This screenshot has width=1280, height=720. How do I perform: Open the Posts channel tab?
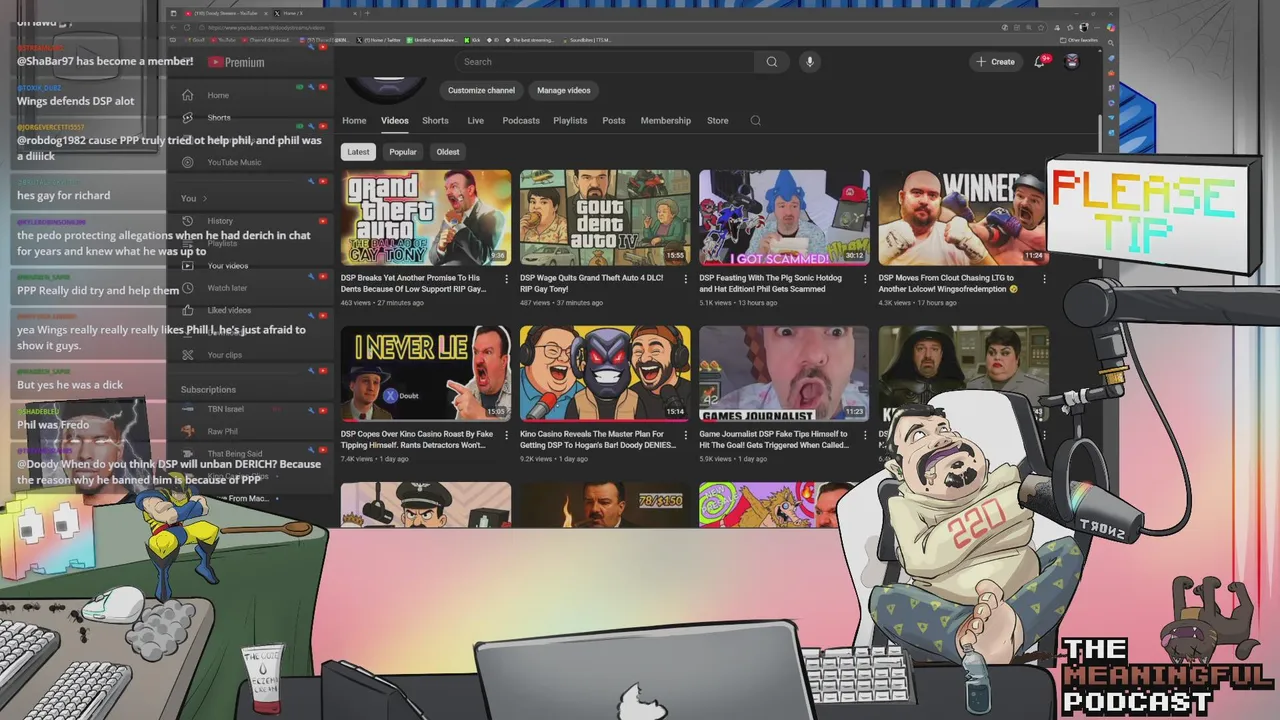click(614, 120)
